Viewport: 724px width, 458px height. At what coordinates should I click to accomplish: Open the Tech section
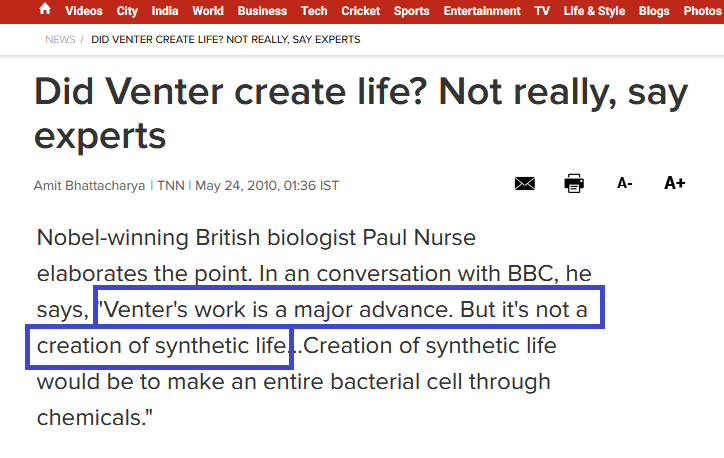[x=314, y=11]
